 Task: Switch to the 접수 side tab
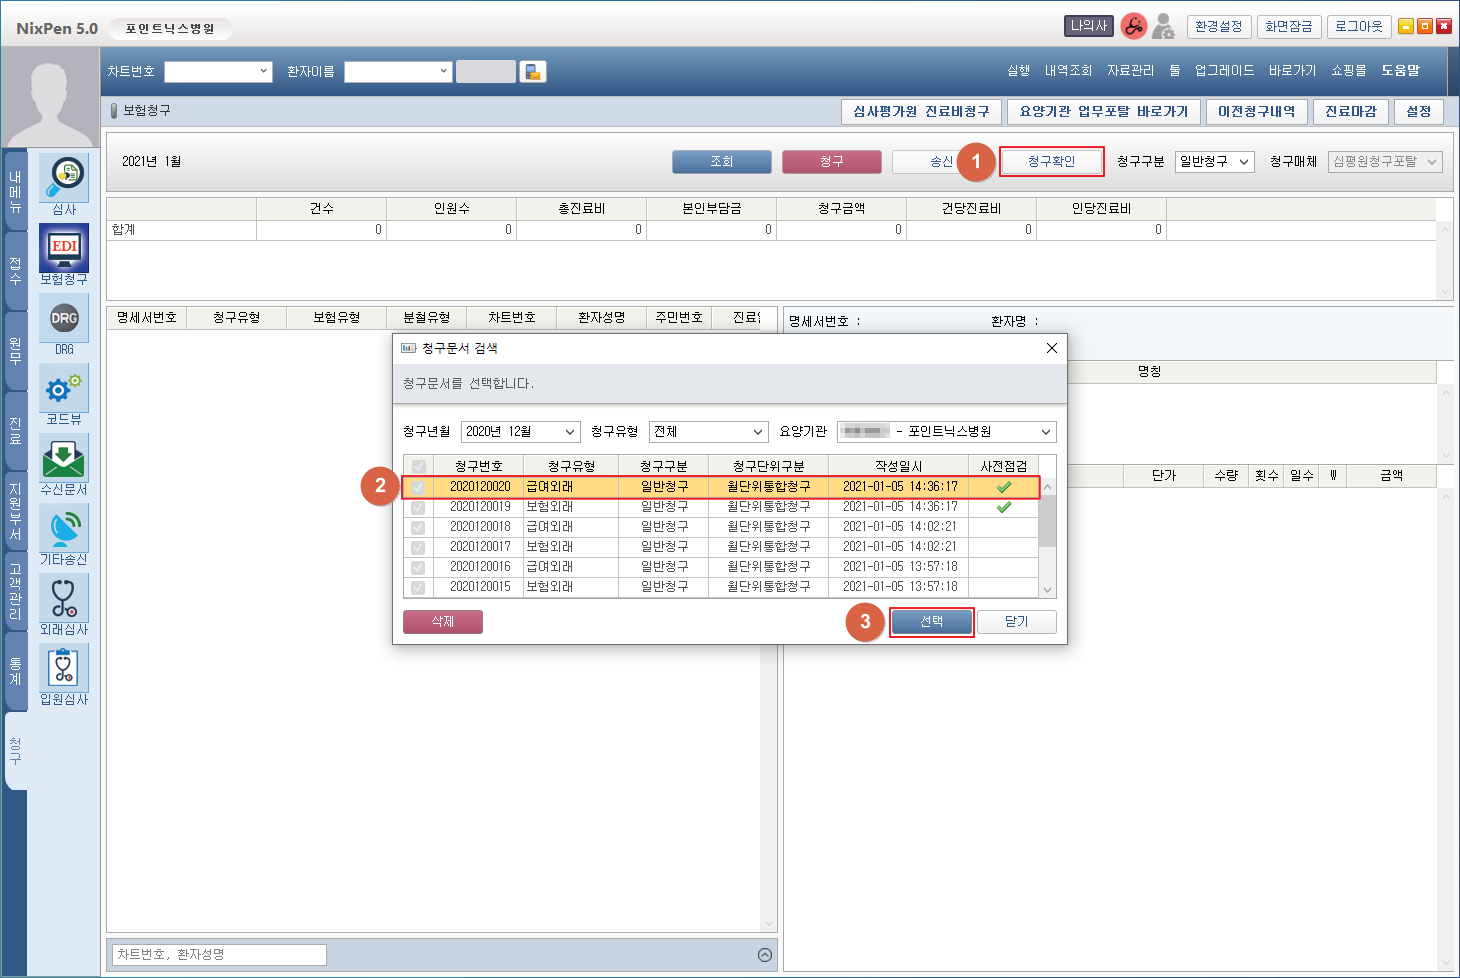click(15, 270)
